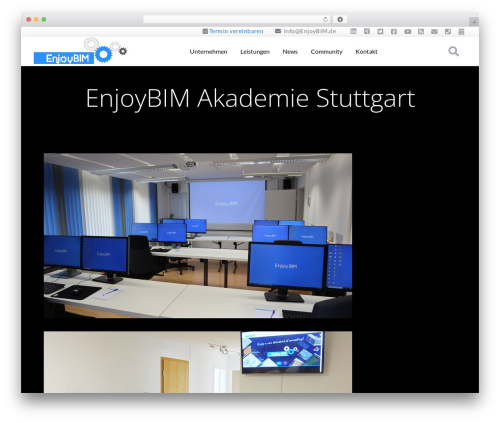Select the Kontakt menu item
Viewport: 500px width, 423px height.
366,52
